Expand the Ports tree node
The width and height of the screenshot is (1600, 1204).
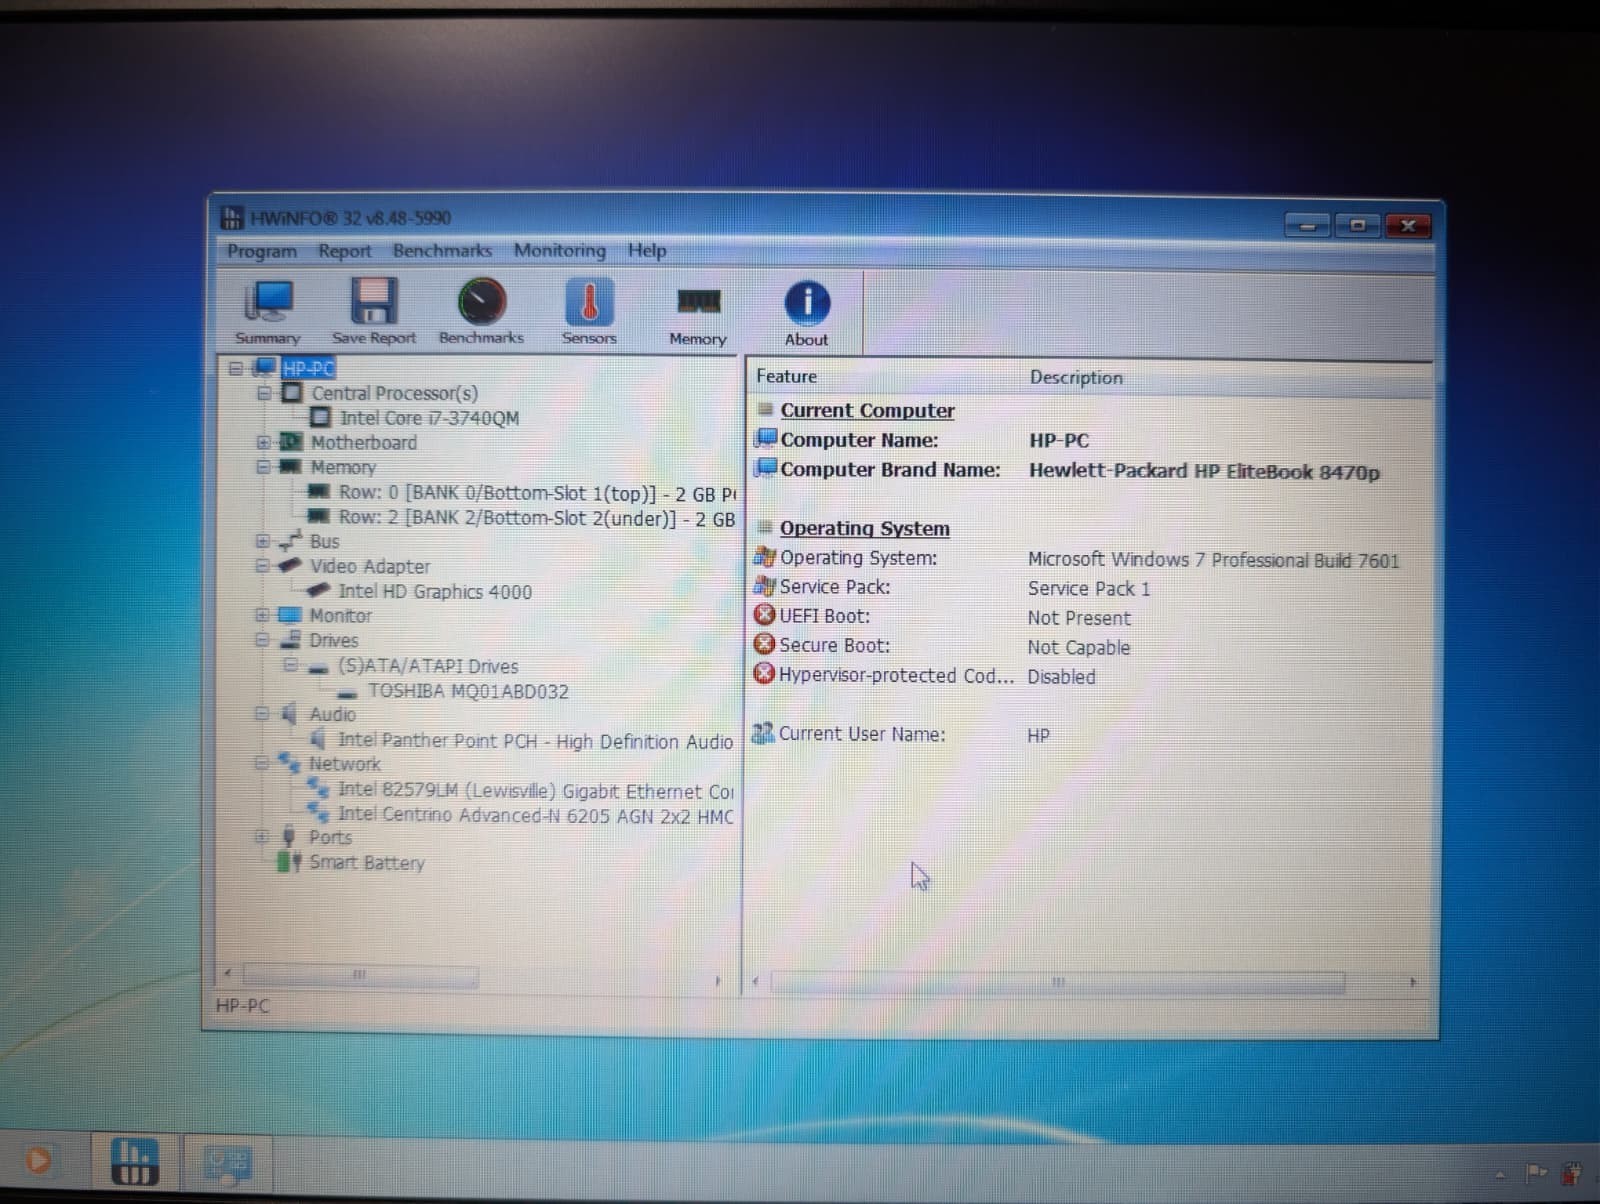click(262, 837)
